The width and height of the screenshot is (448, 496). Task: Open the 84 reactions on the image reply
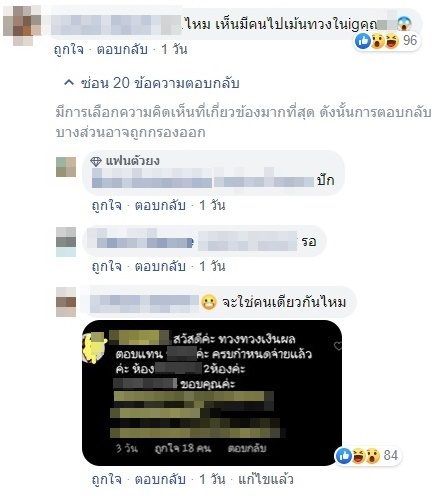point(391,455)
